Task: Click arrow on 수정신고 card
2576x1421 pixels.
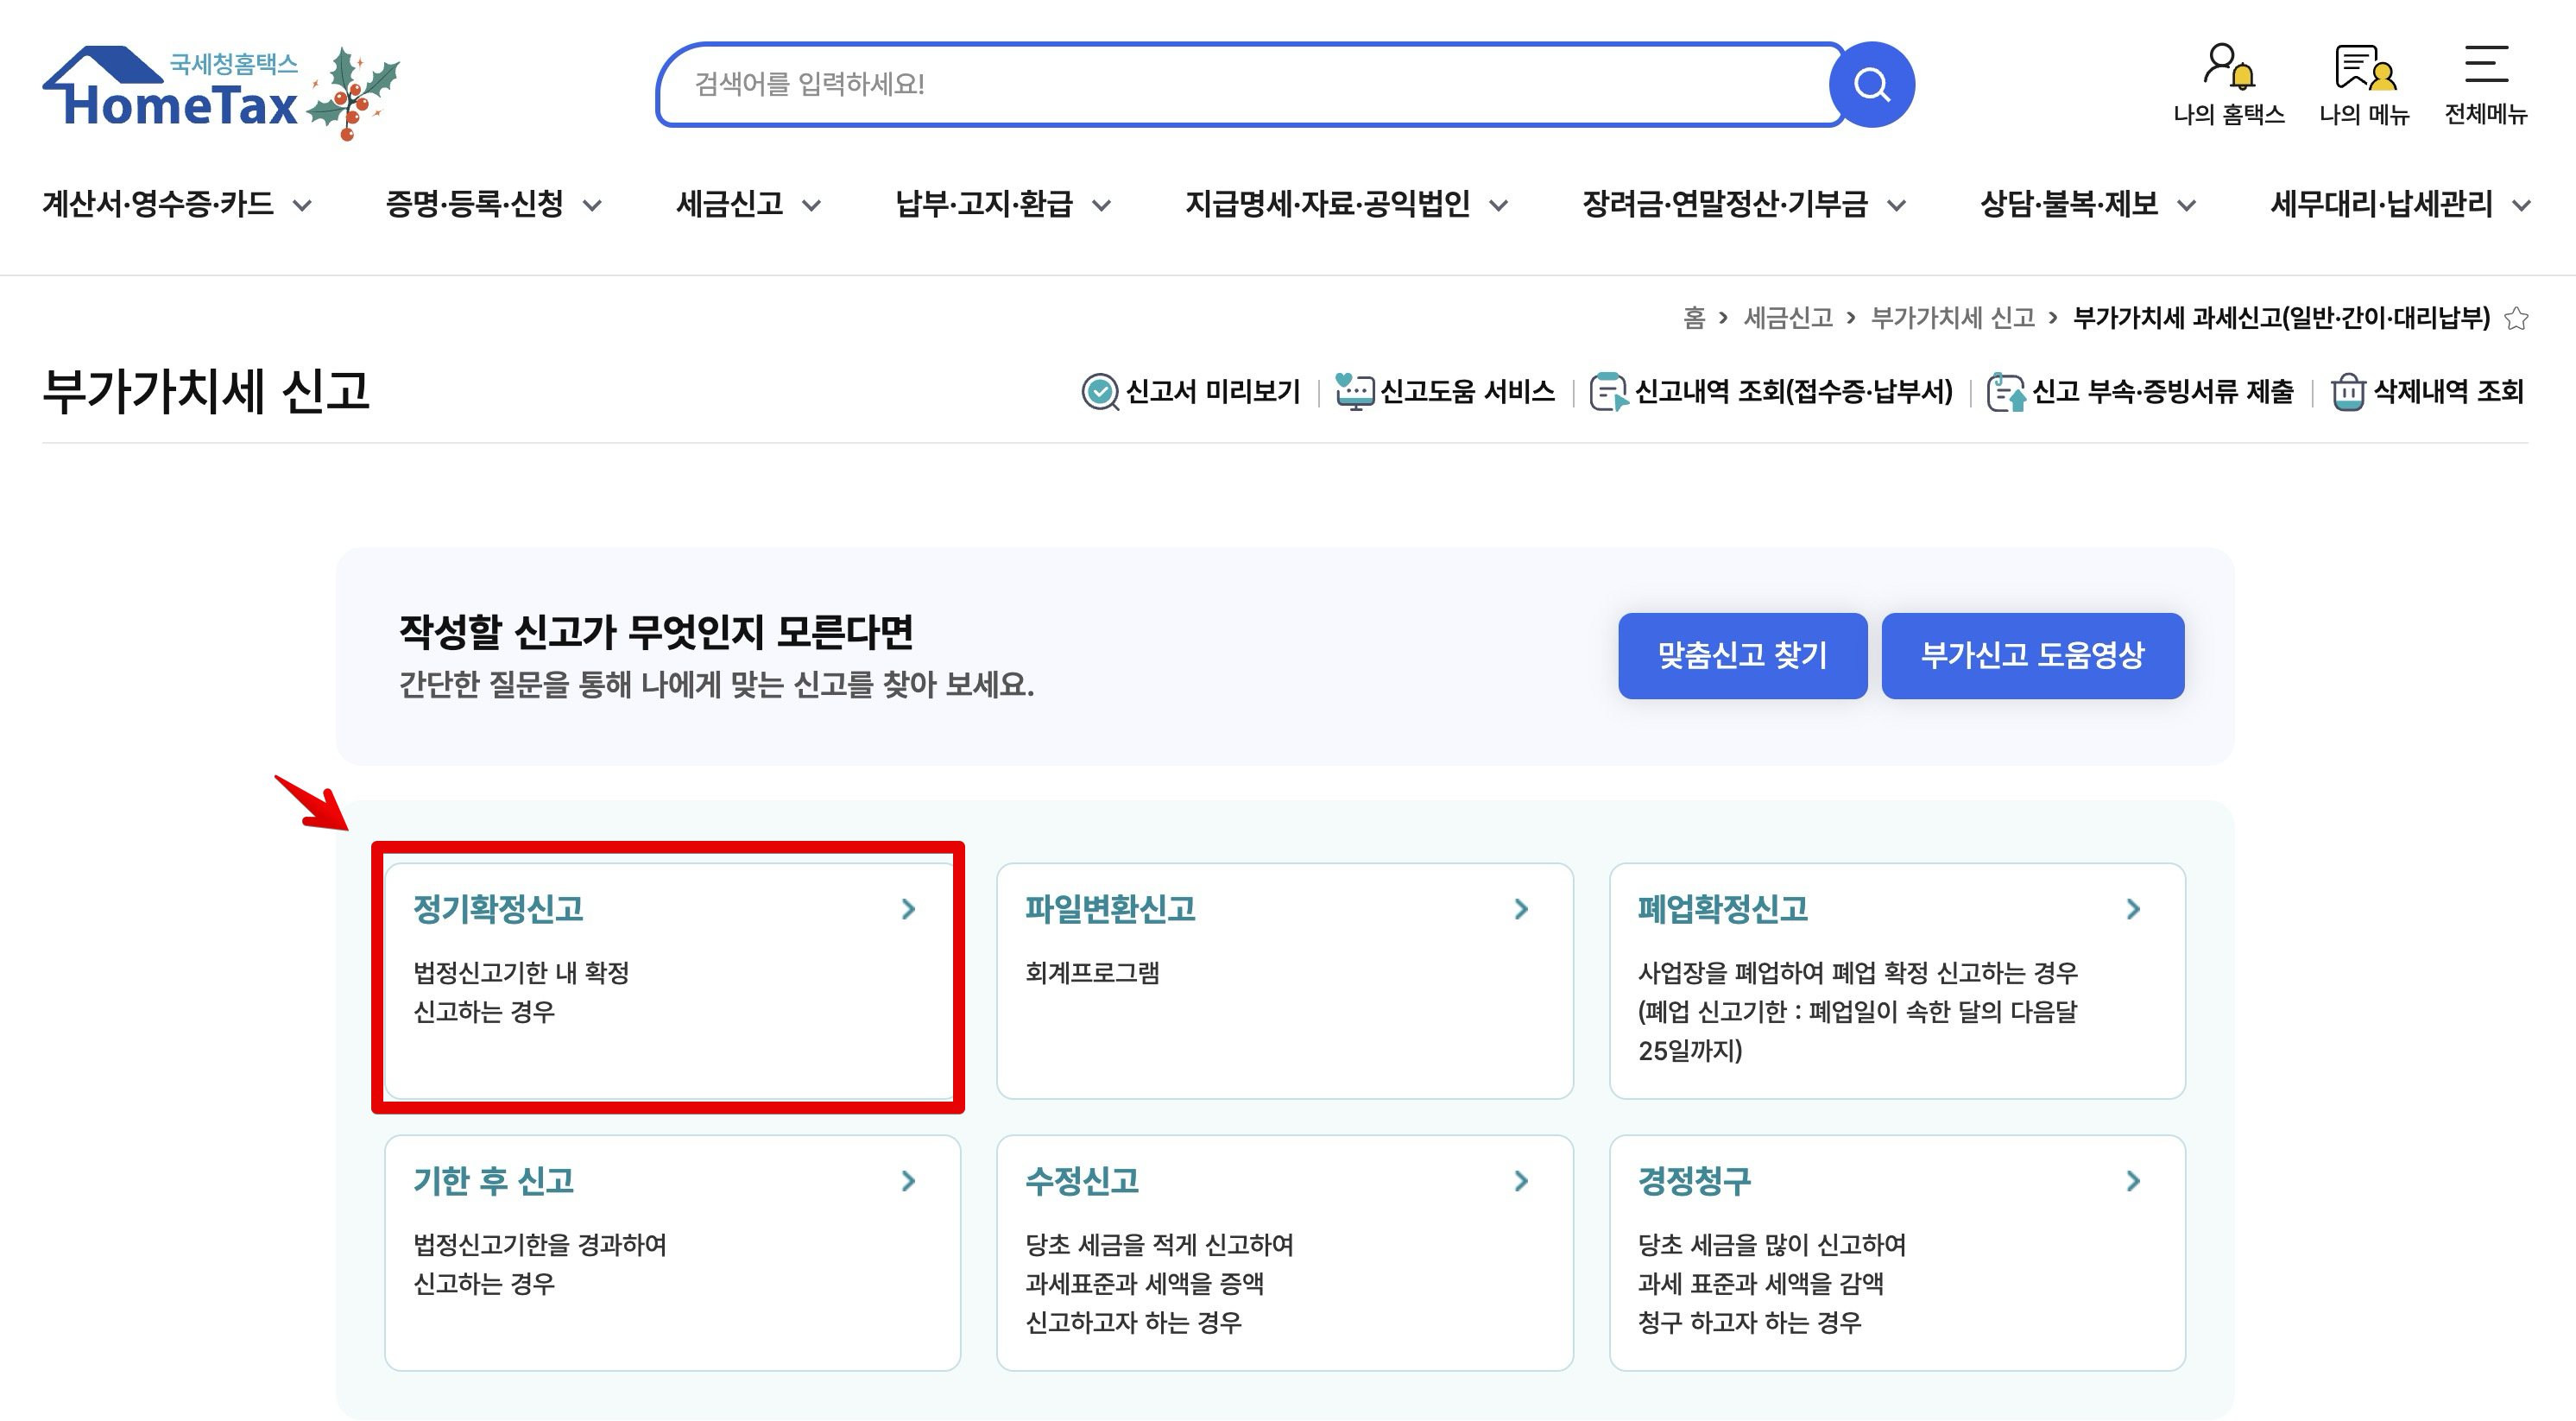Action: pyautogui.click(x=1521, y=1181)
